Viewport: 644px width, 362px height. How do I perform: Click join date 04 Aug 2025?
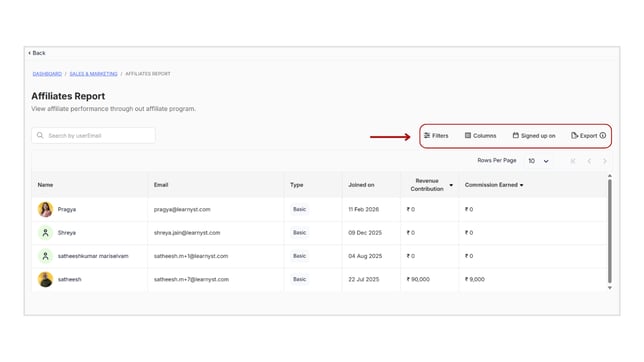coord(365,256)
